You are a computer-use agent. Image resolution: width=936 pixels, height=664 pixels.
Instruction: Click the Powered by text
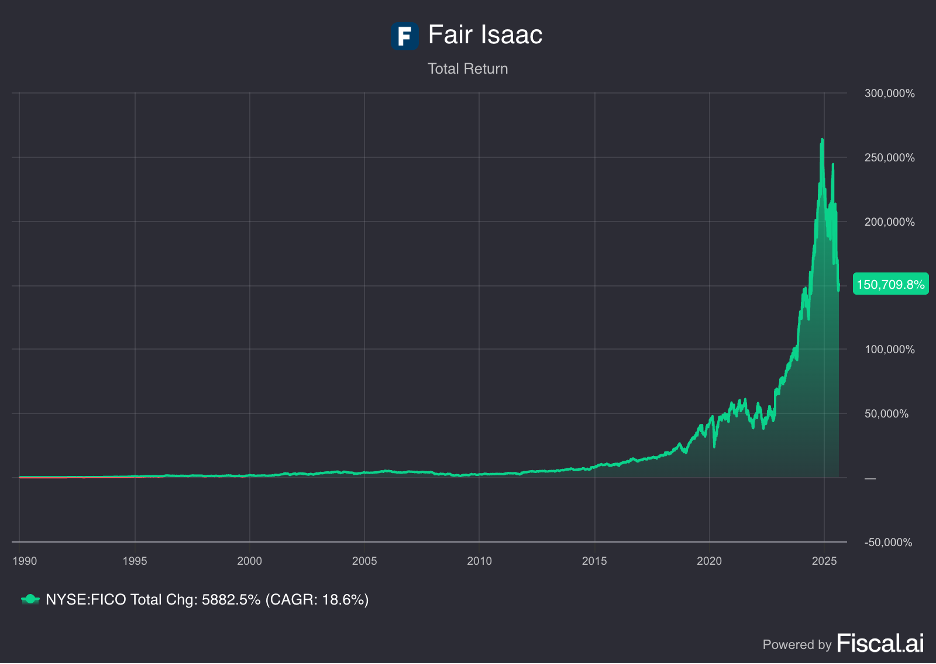(797, 645)
